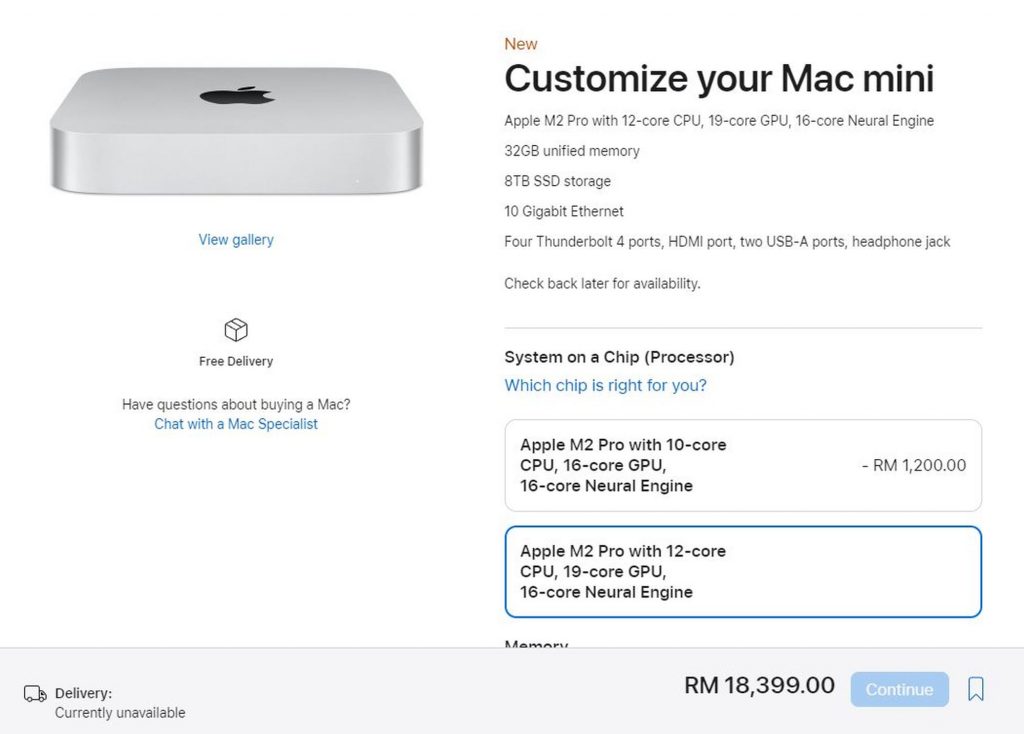The image size is (1024, 734).
Task: Click the bookmark save icon
Action: 976,689
